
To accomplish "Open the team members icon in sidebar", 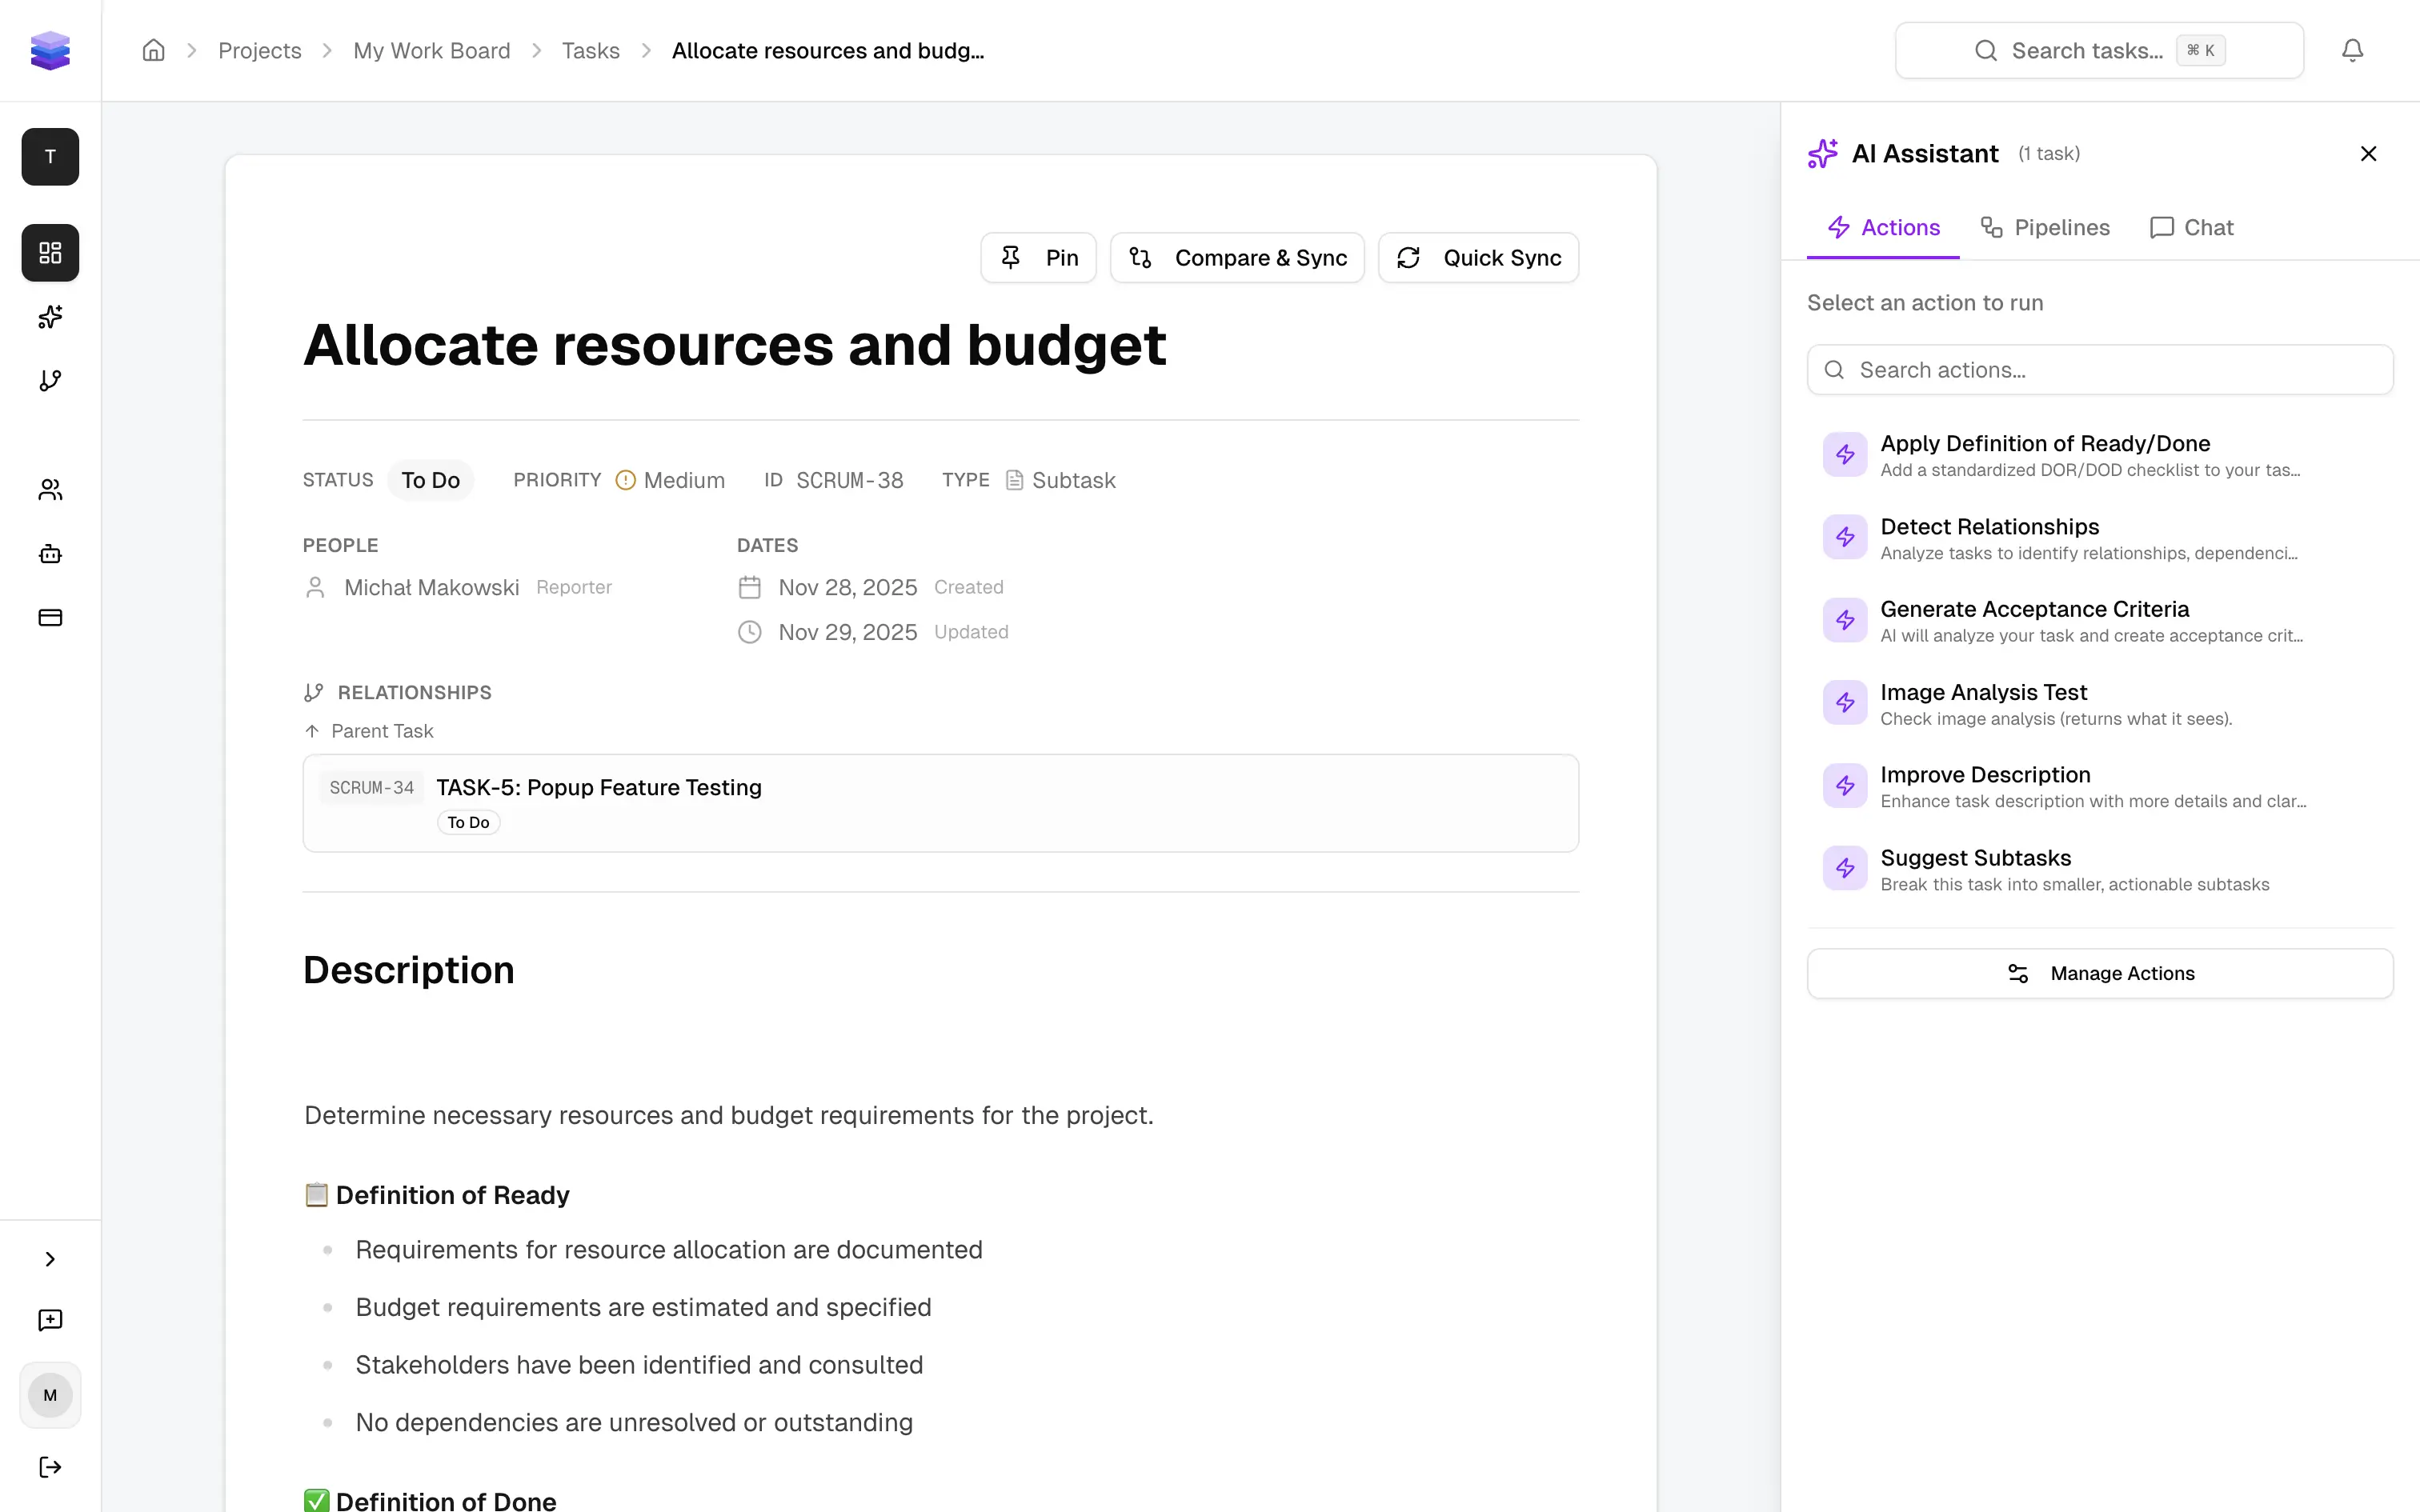I will click(49, 489).
